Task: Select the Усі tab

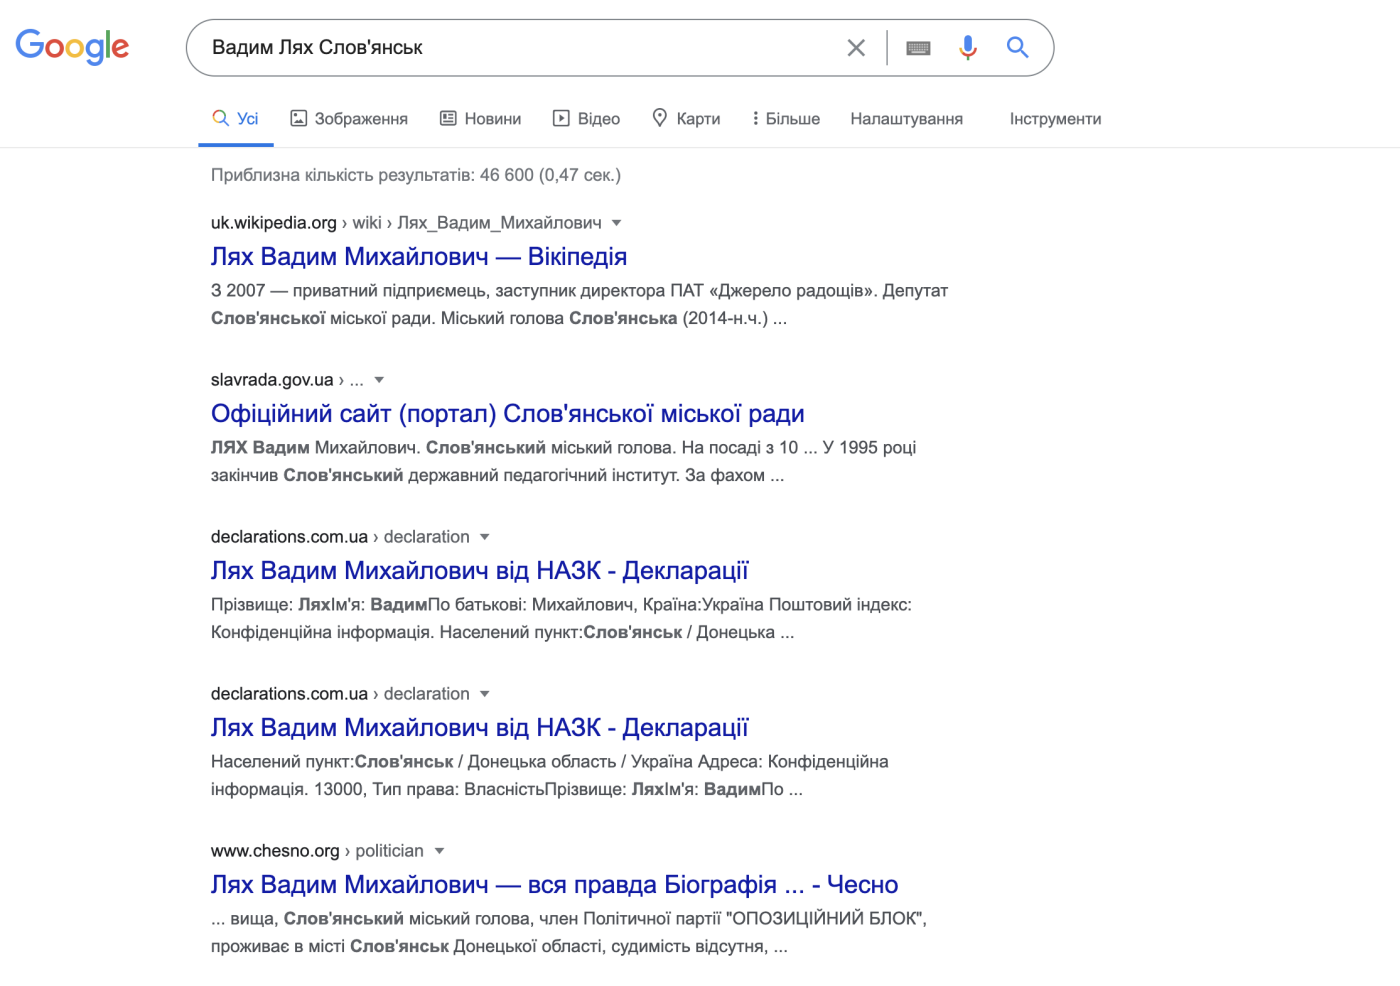Action: [x=236, y=118]
